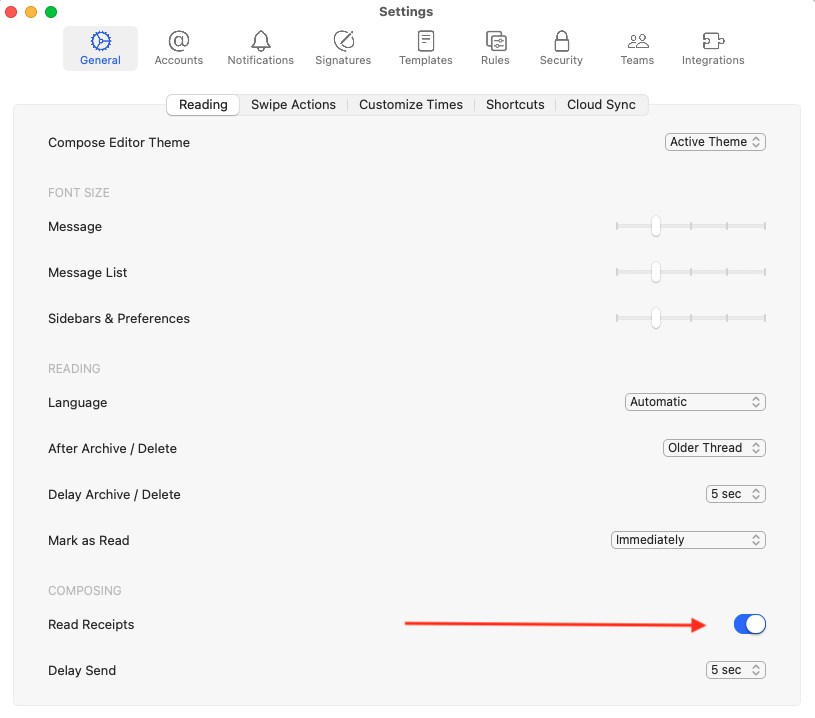Minimize the Settings window
Viewport: 815px width, 718px height.
click(31, 11)
